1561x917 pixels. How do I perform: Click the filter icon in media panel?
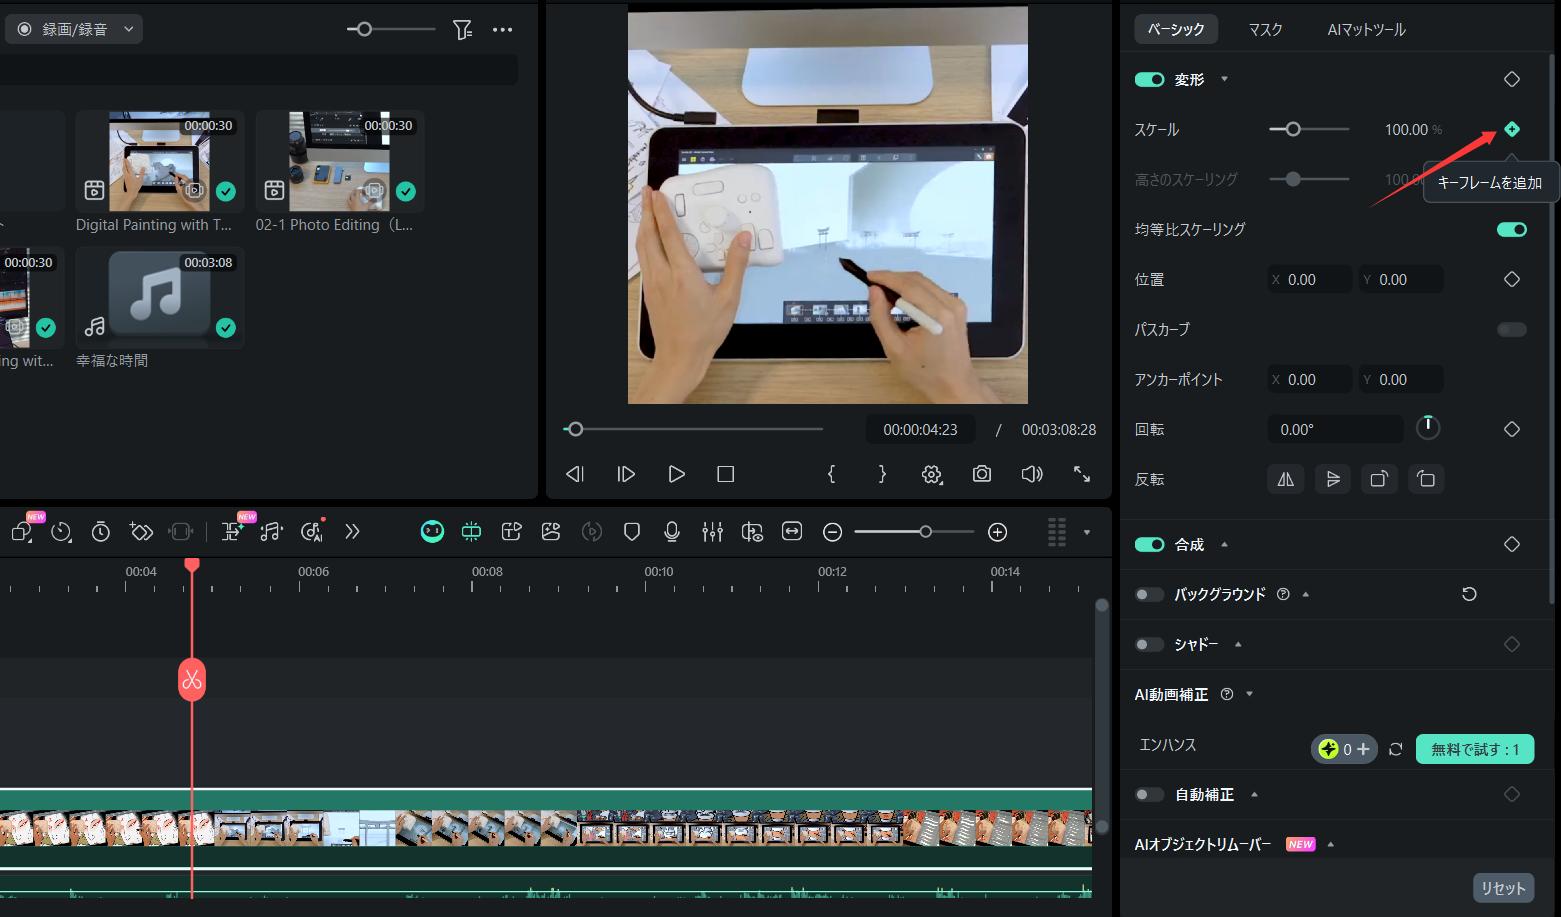click(x=462, y=30)
